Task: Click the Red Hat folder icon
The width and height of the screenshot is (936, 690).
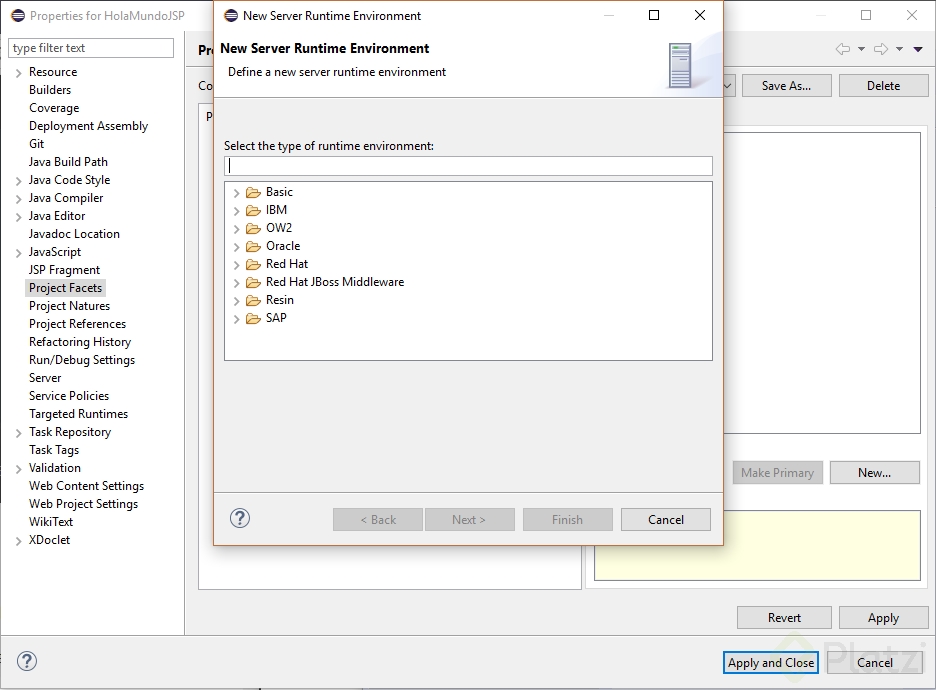Action: click(254, 264)
